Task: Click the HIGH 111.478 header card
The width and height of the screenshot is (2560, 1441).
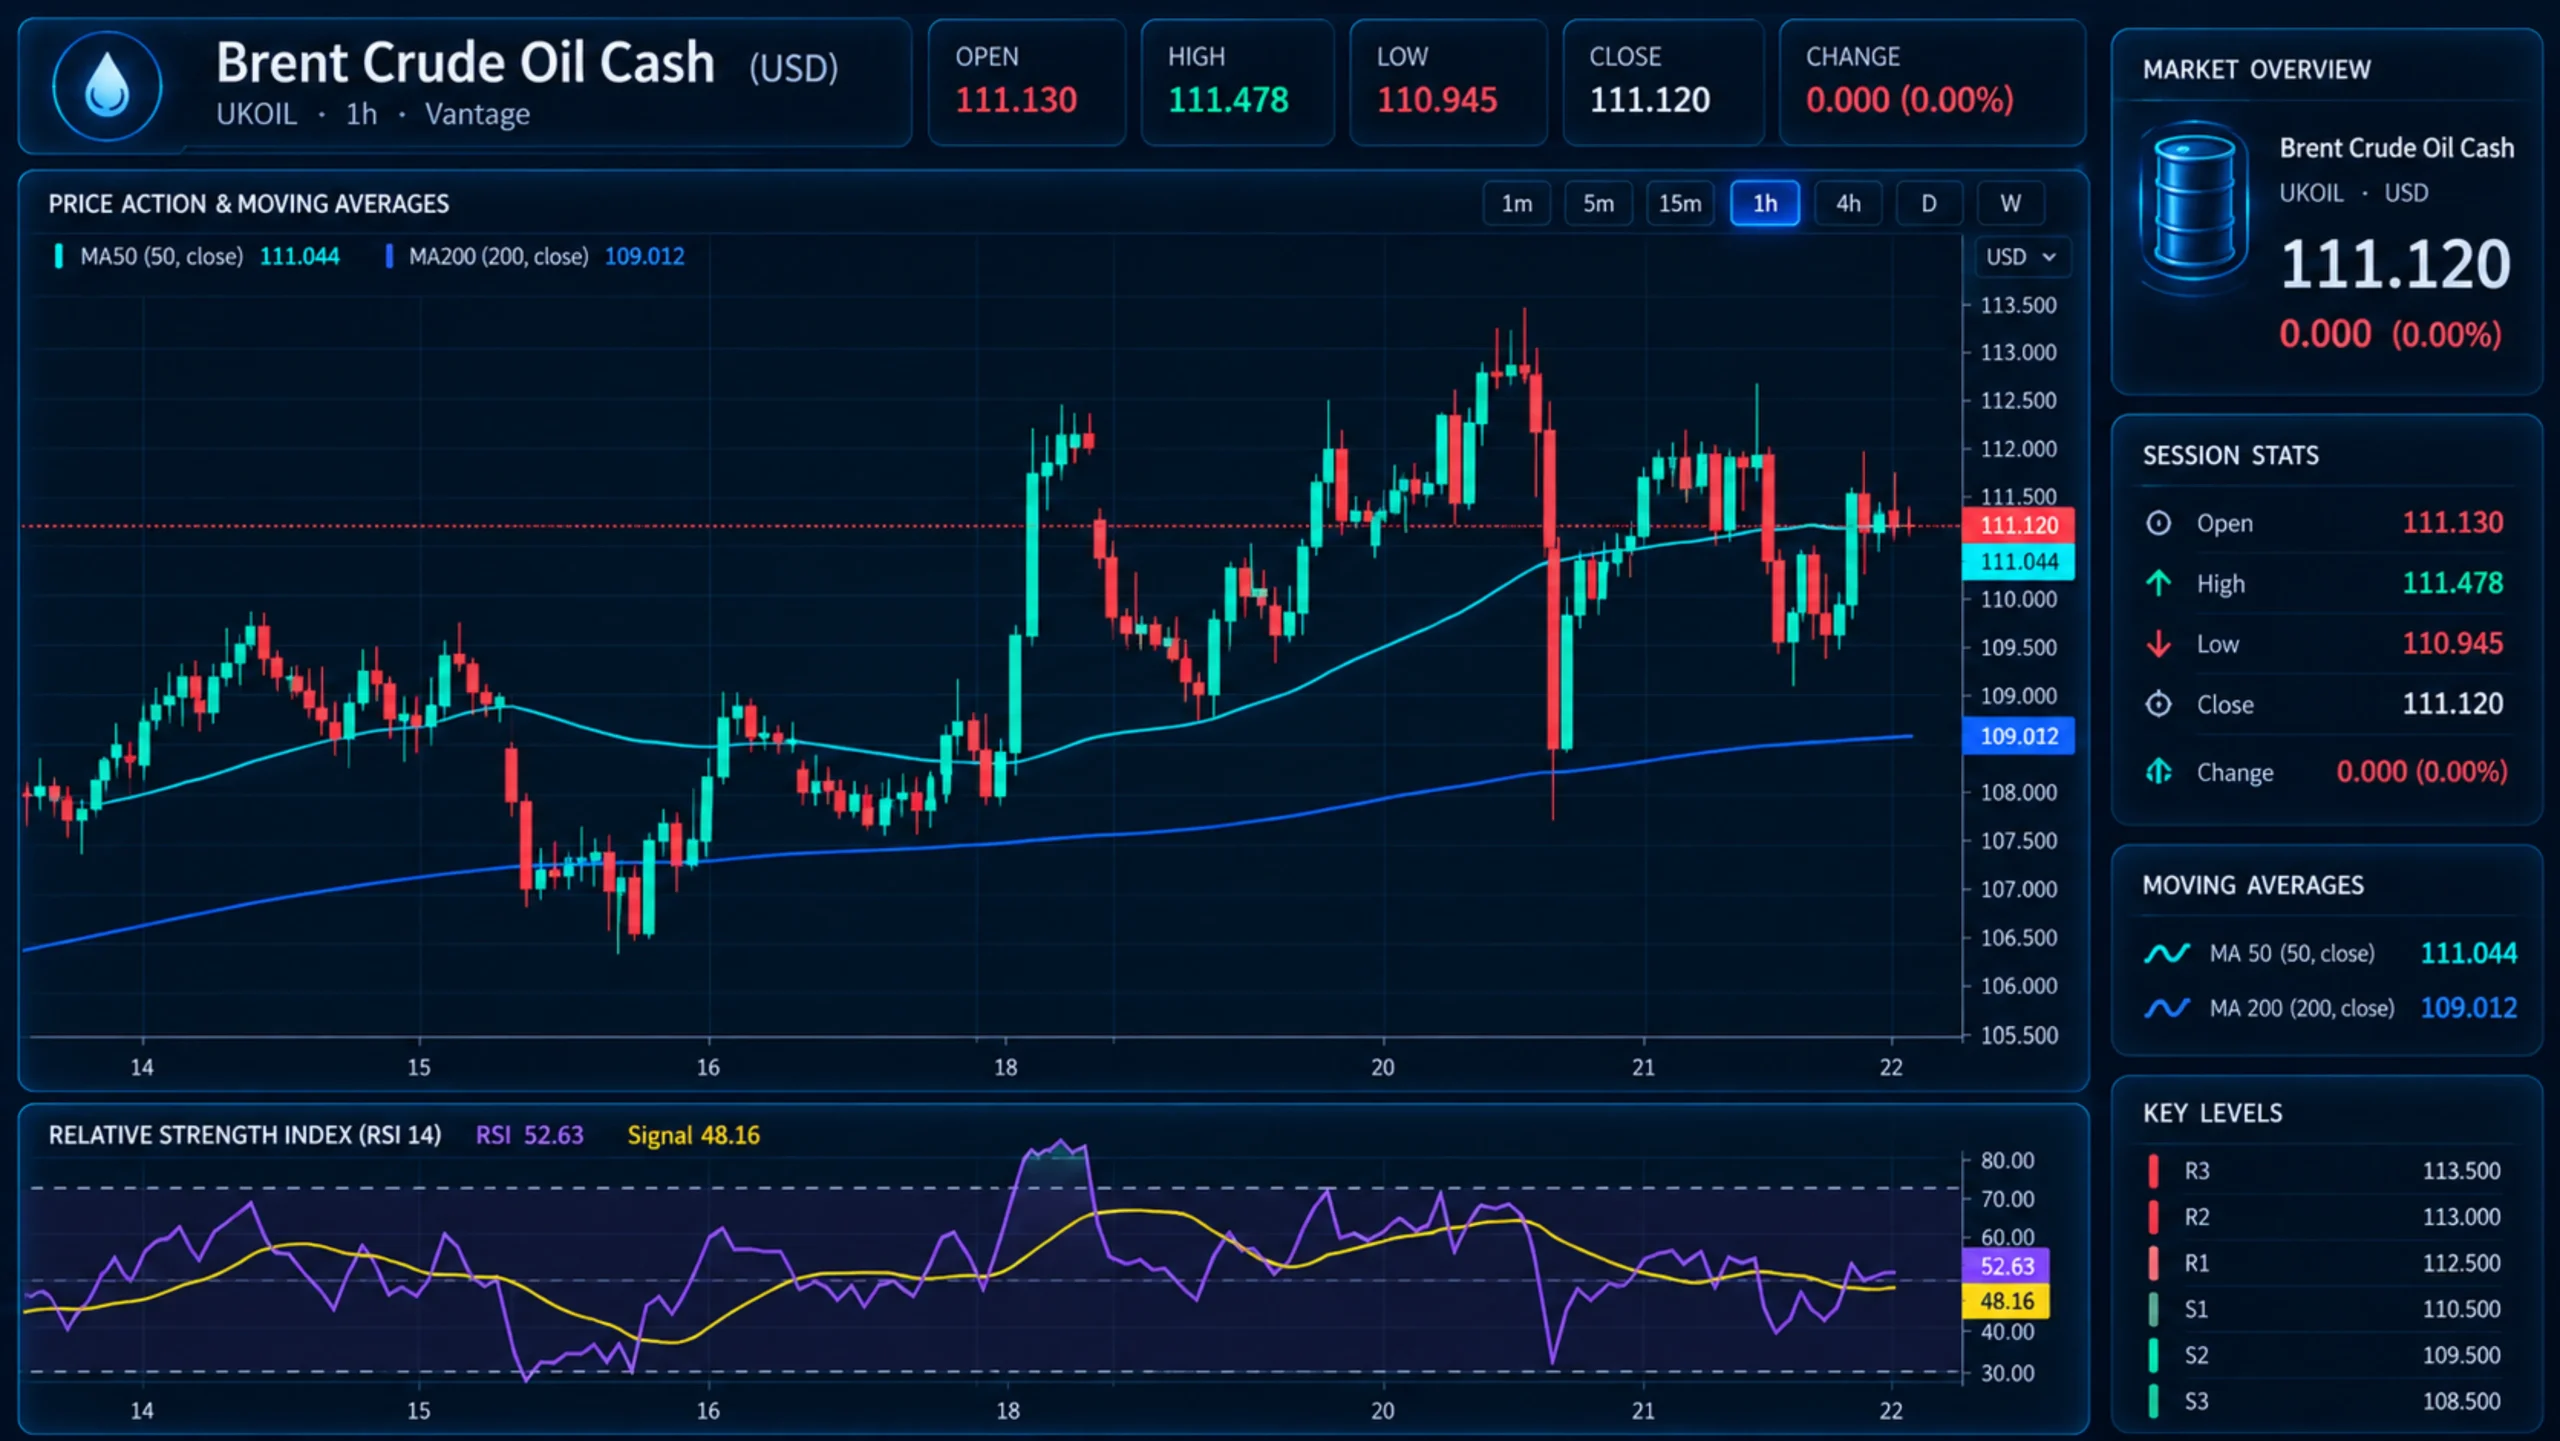Action: tap(1237, 82)
